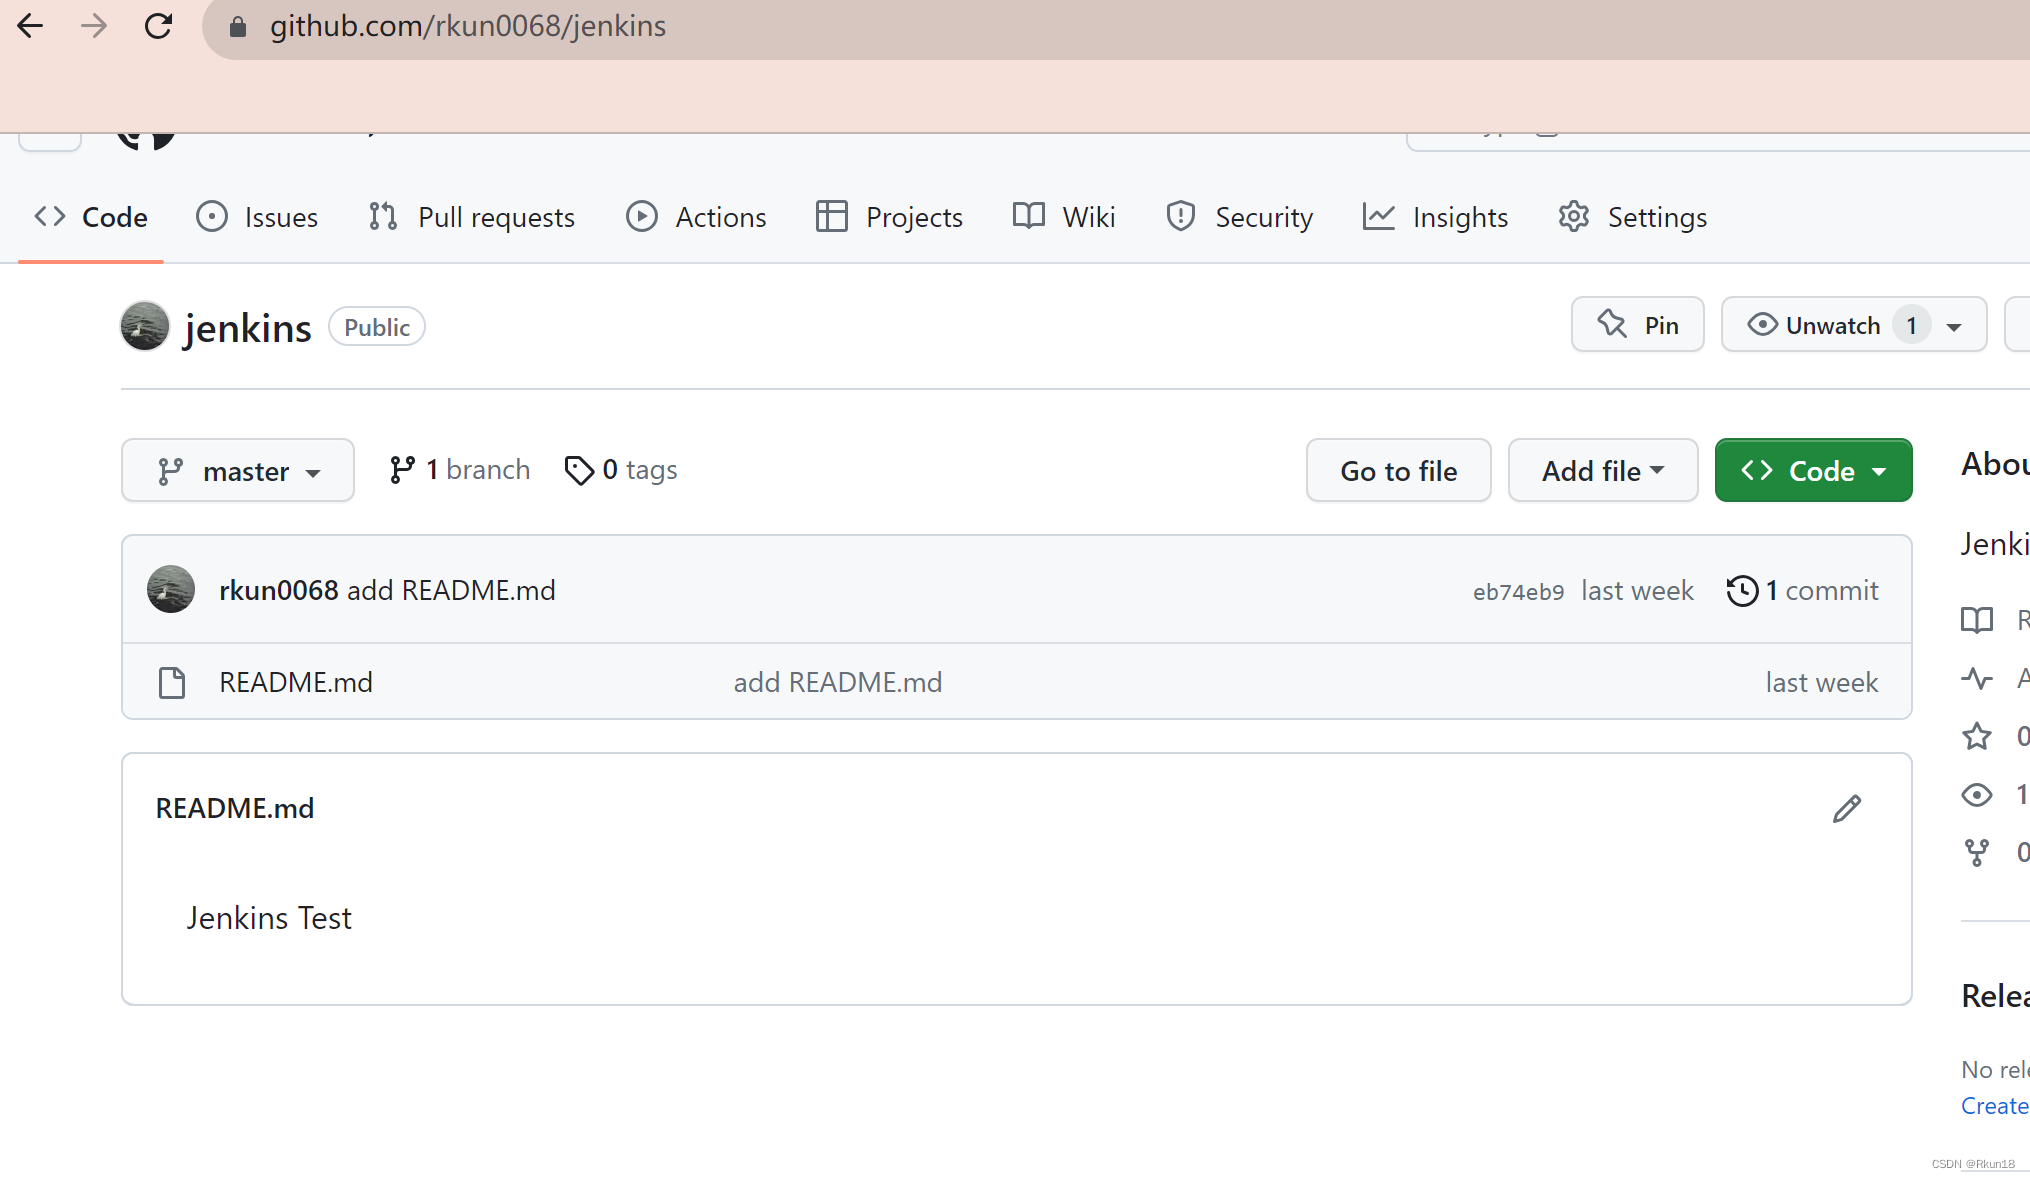Open the README.md file in file list

[x=296, y=682]
